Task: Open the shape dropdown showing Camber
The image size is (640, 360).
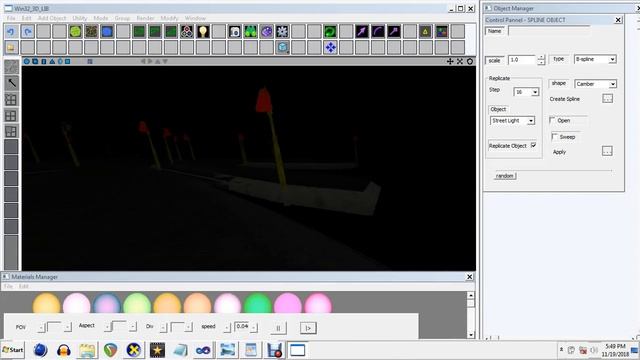Action: pos(595,84)
